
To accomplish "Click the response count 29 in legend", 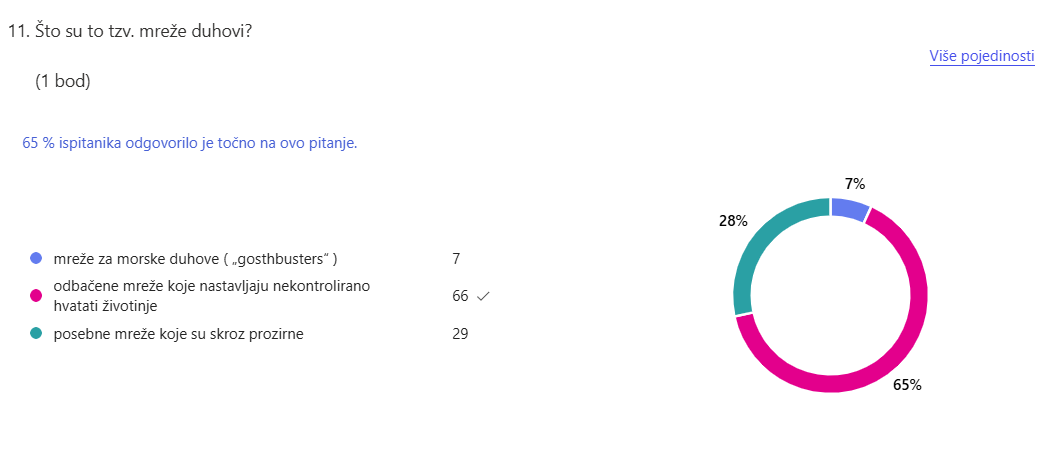I will coord(460,334).
